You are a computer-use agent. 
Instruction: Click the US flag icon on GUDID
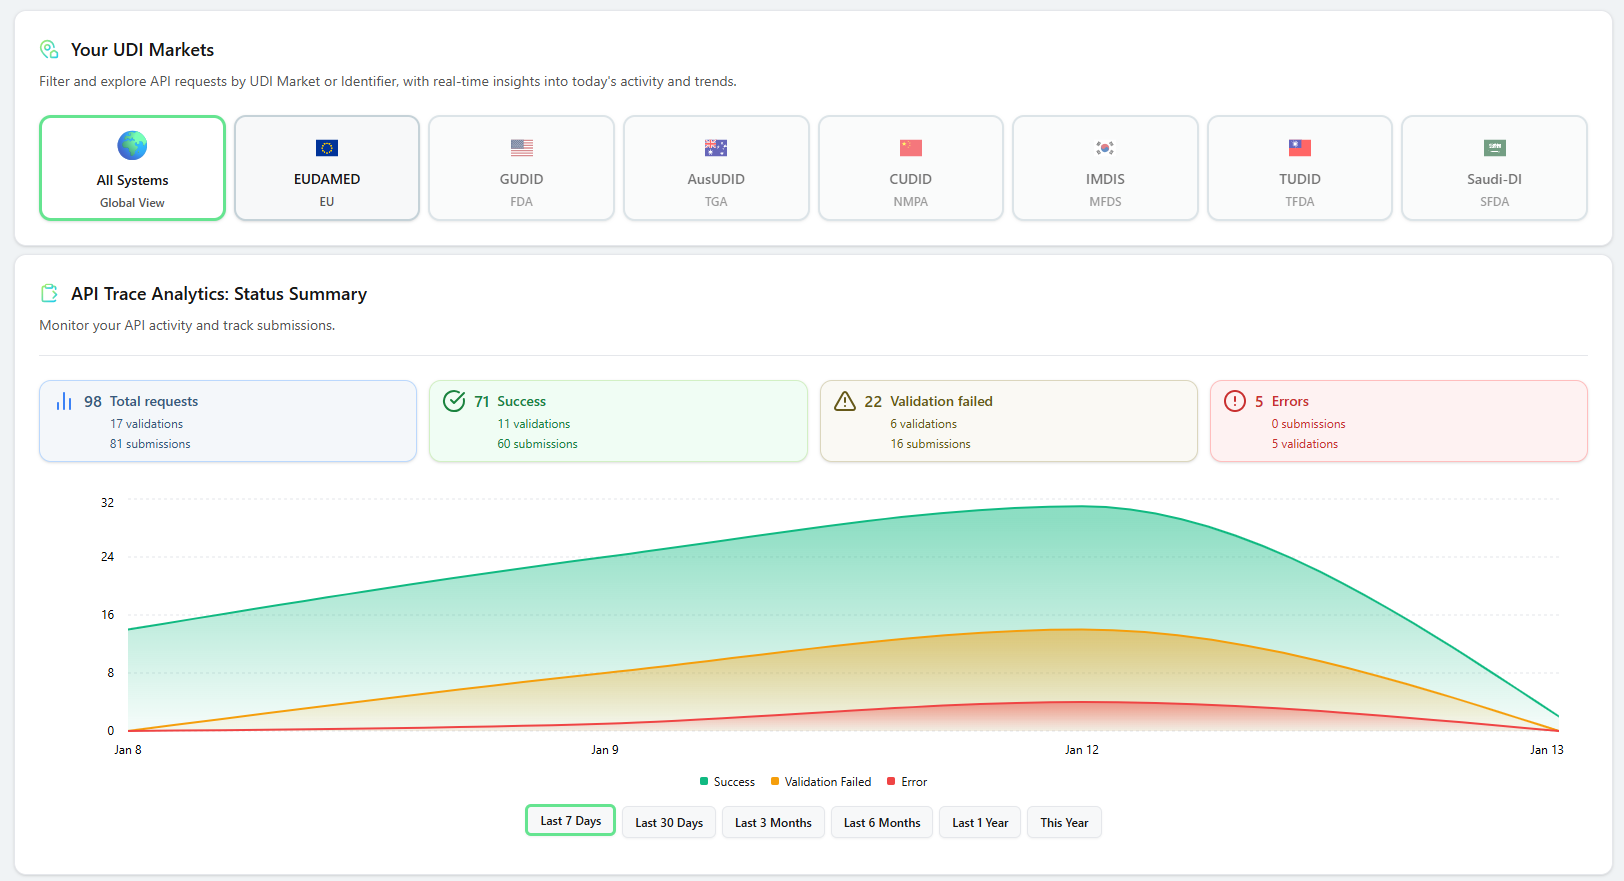522,148
